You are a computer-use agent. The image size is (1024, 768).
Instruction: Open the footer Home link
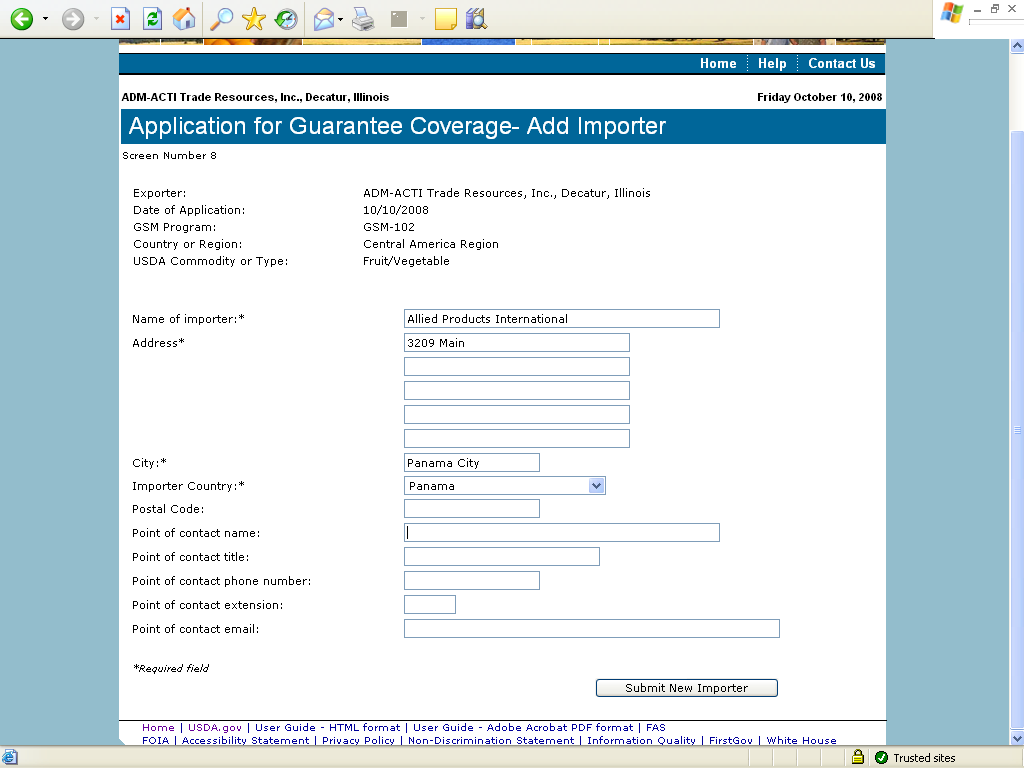coord(158,728)
